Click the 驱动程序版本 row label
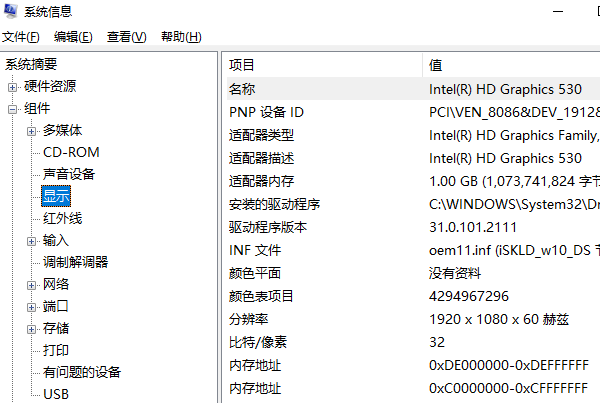The image size is (600, 403). click(268, 227)
